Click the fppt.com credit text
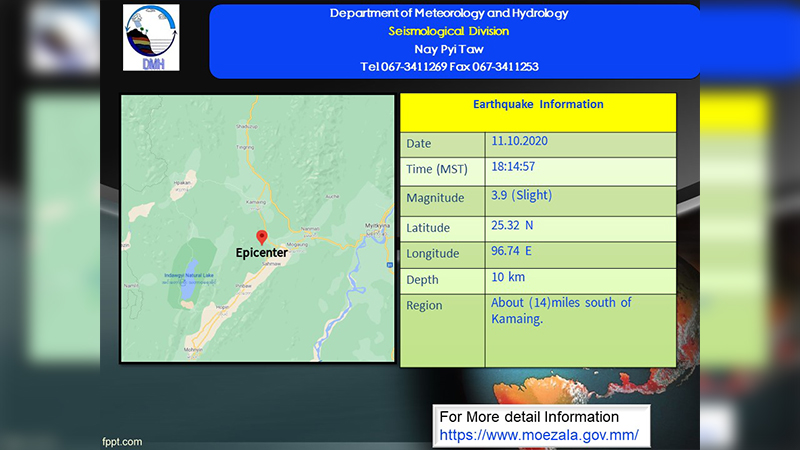800x450 pixels. [x=122, y=442]
